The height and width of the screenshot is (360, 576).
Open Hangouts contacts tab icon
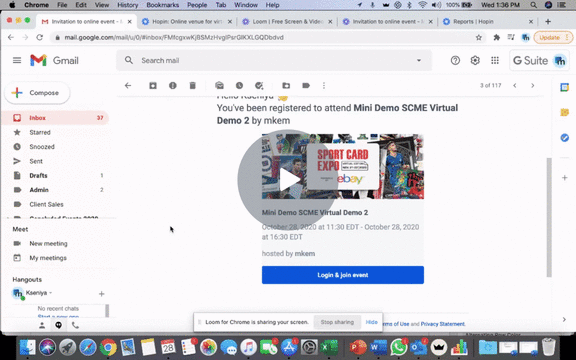pos(42,325)
